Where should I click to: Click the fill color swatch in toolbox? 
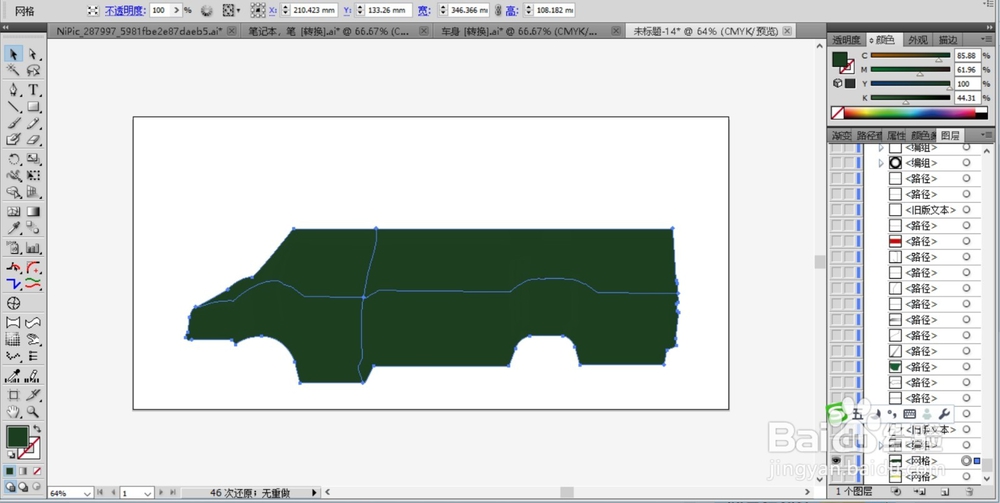pyautogui.click(x=17, y=437)
